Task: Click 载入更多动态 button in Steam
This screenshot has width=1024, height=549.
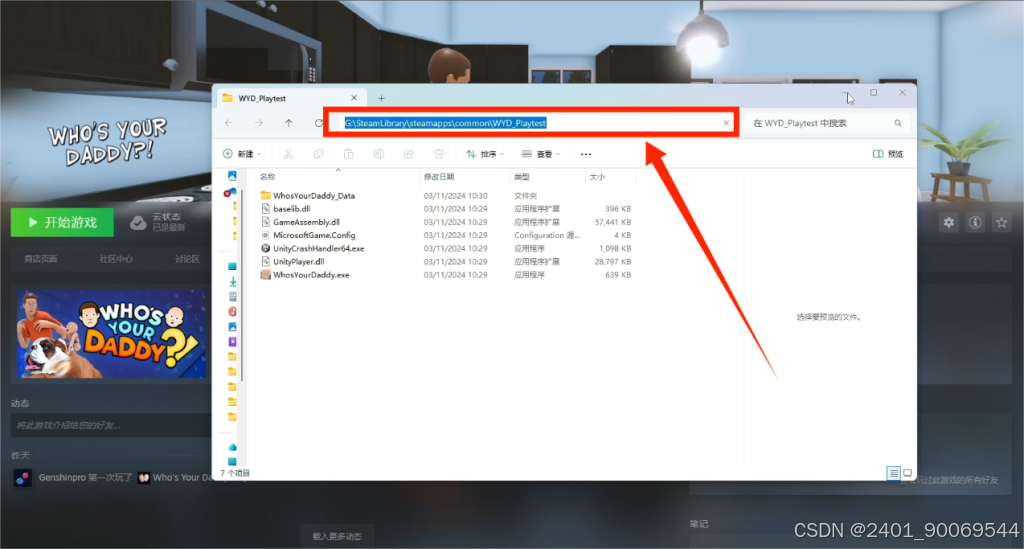Action: [x=337, y=536]
